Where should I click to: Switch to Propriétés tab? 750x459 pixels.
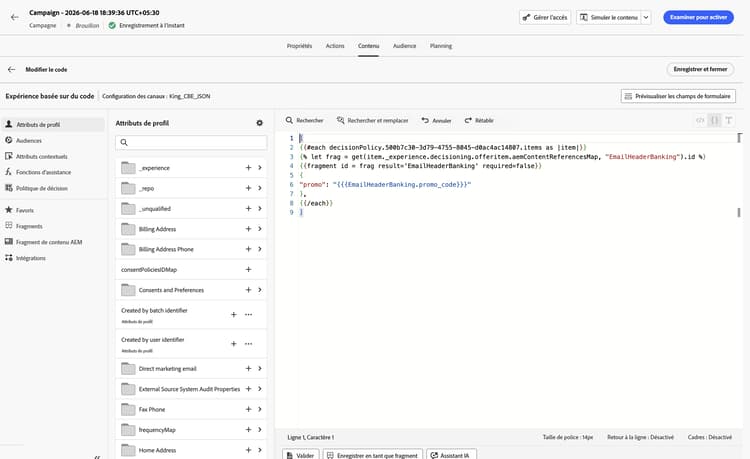pyautogui.click(x=299, y=46)
